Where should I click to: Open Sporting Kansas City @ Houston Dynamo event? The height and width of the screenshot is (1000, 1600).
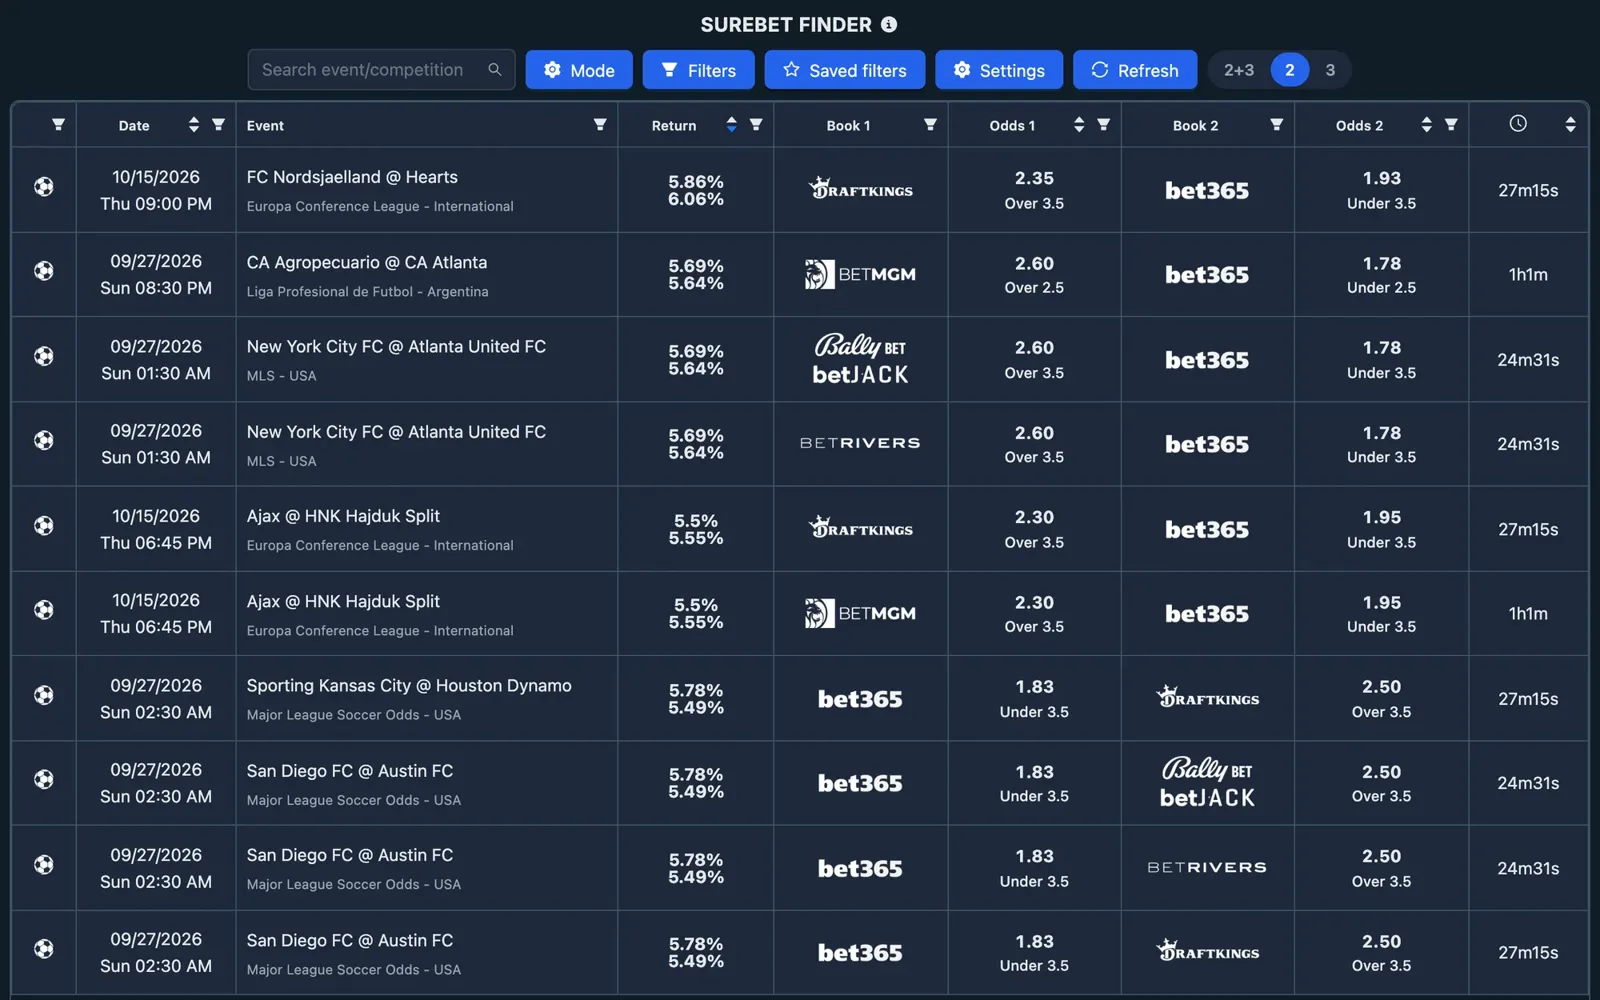point(409,686)
